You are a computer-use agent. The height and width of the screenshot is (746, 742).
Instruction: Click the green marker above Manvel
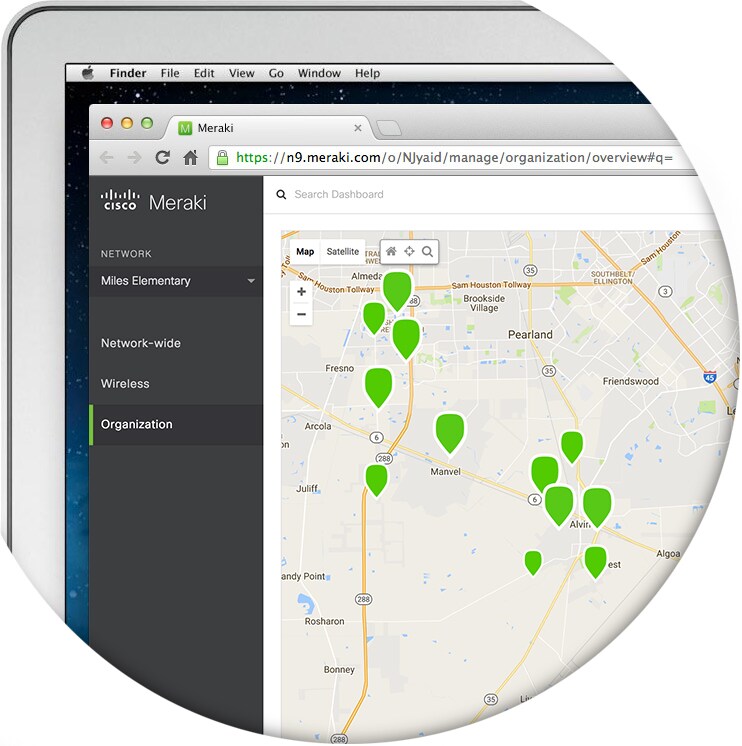click(450, 433)
